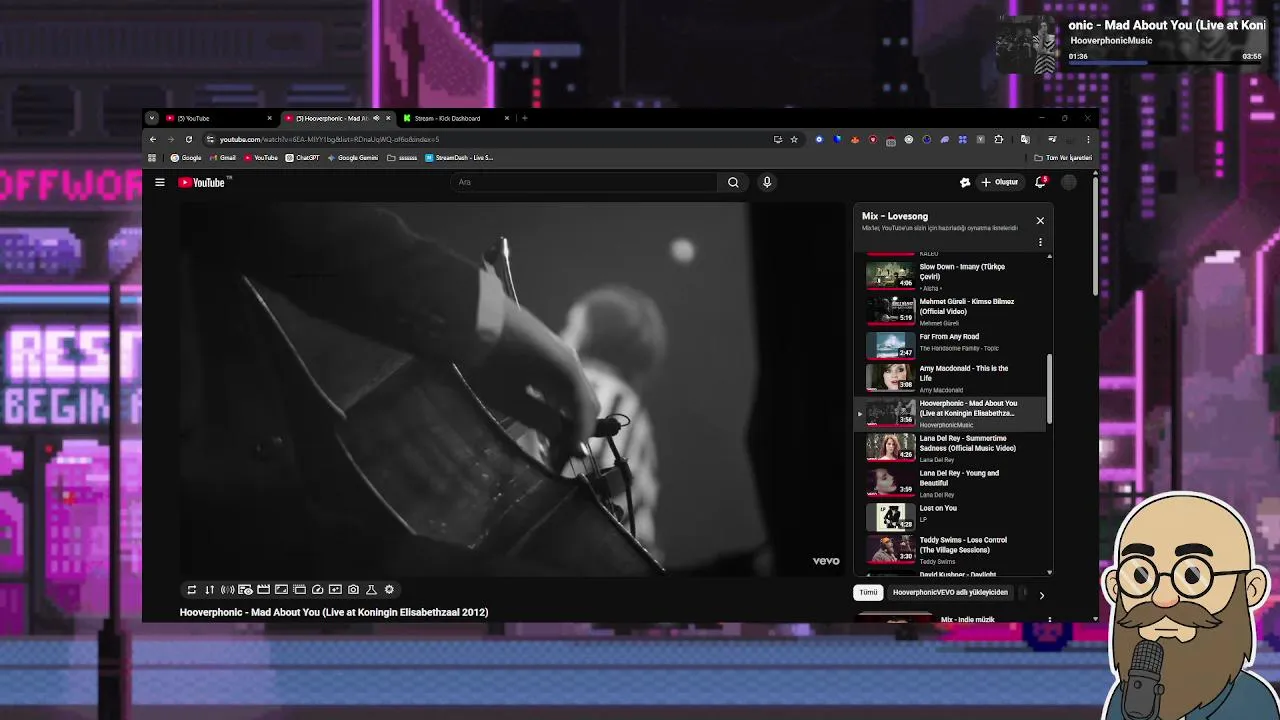Mute the Hooverphonic tab audio icon
Screen dimensions: 1280x720
click(376, 118)
